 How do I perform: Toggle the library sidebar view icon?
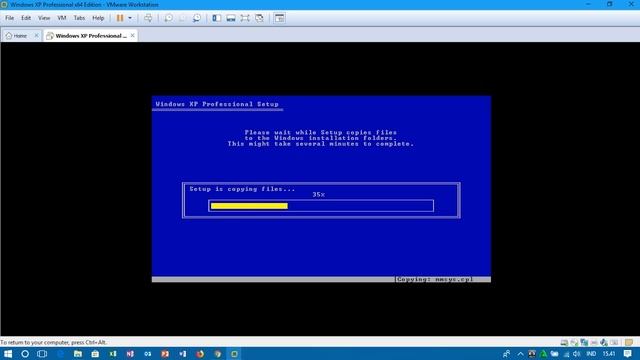217,18
